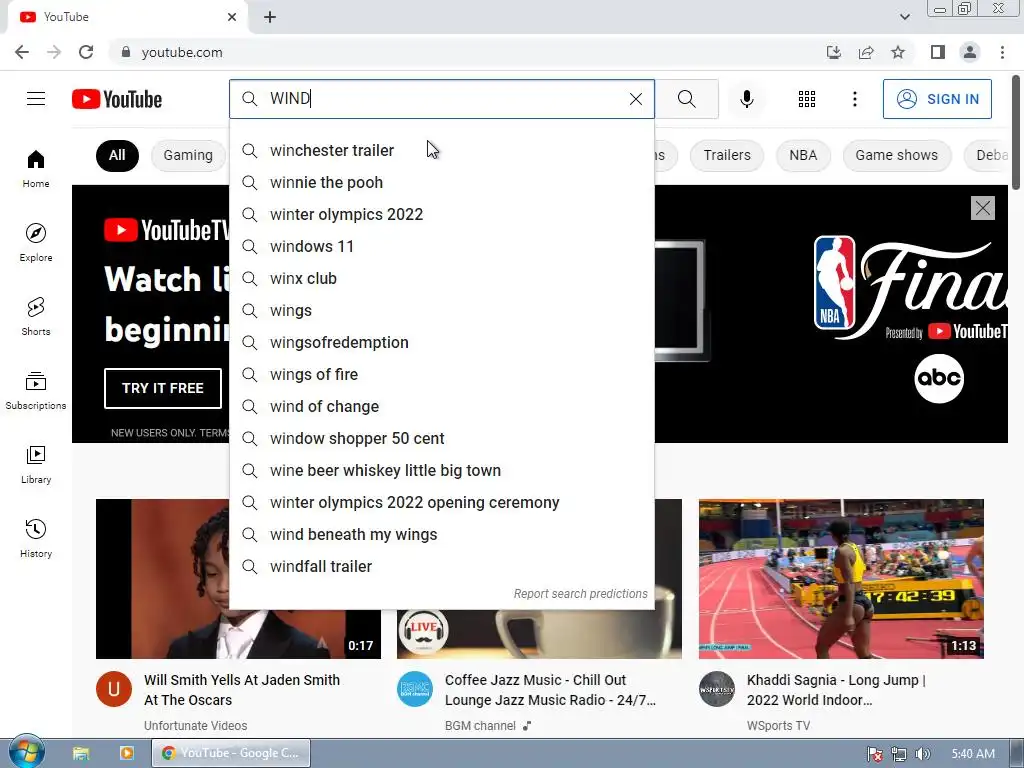Open Coffee Jazz Music video title

coord(551,690)
